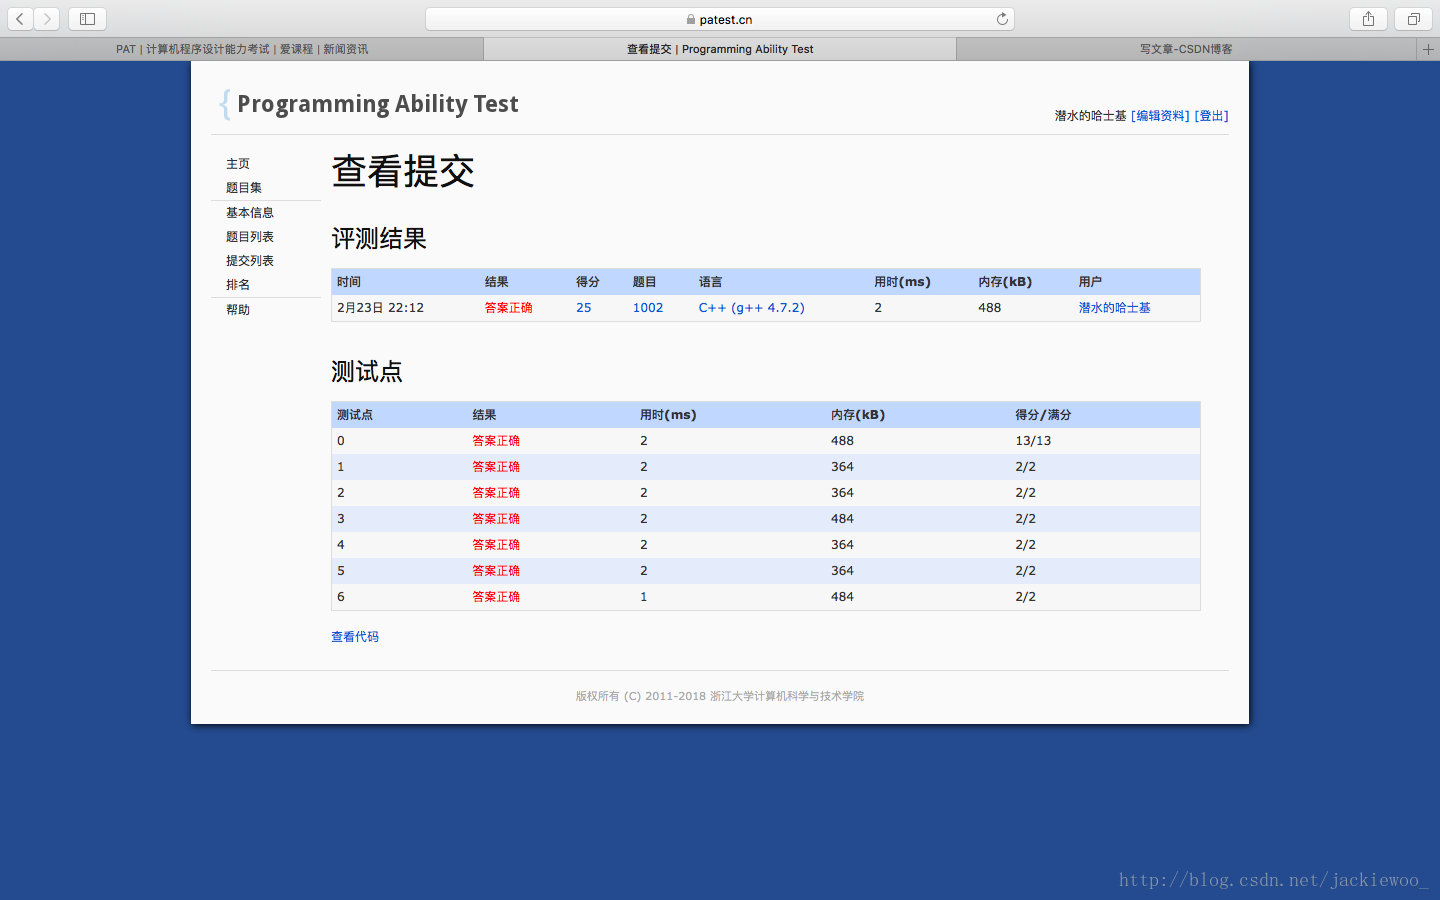Open 排名 in the sidebar

click(238, 285)
